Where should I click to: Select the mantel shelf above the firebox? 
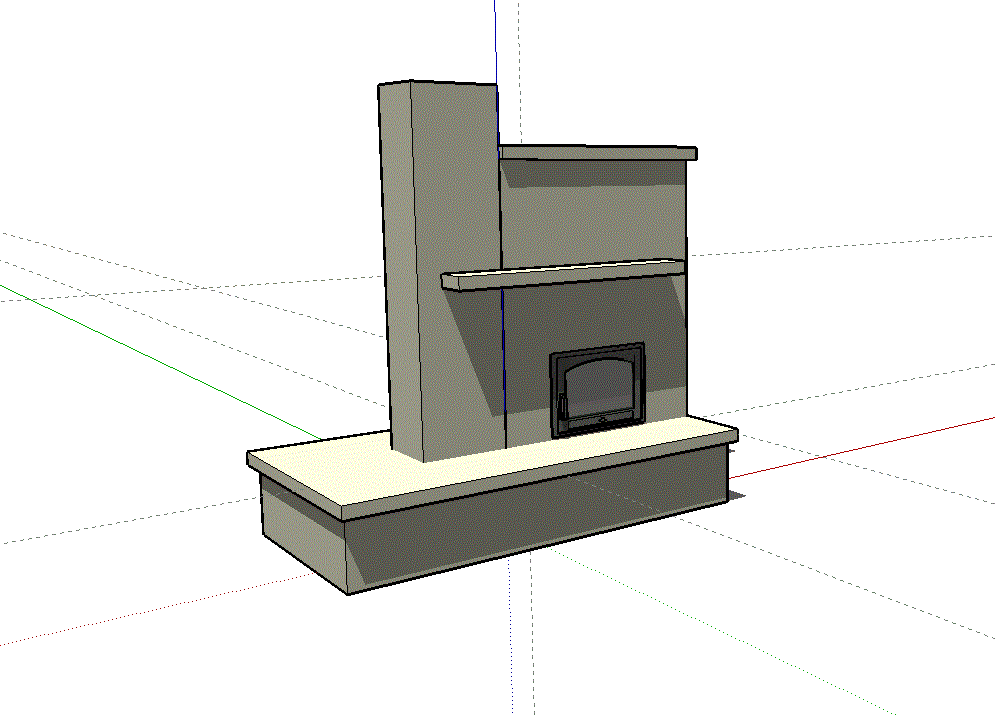click(x=563, y=274)
